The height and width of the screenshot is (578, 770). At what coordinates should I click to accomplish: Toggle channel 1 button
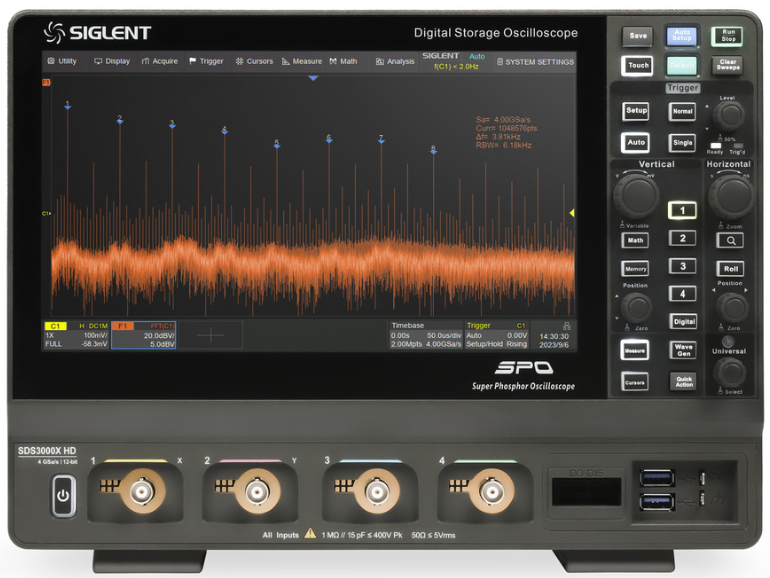[682, 211]
